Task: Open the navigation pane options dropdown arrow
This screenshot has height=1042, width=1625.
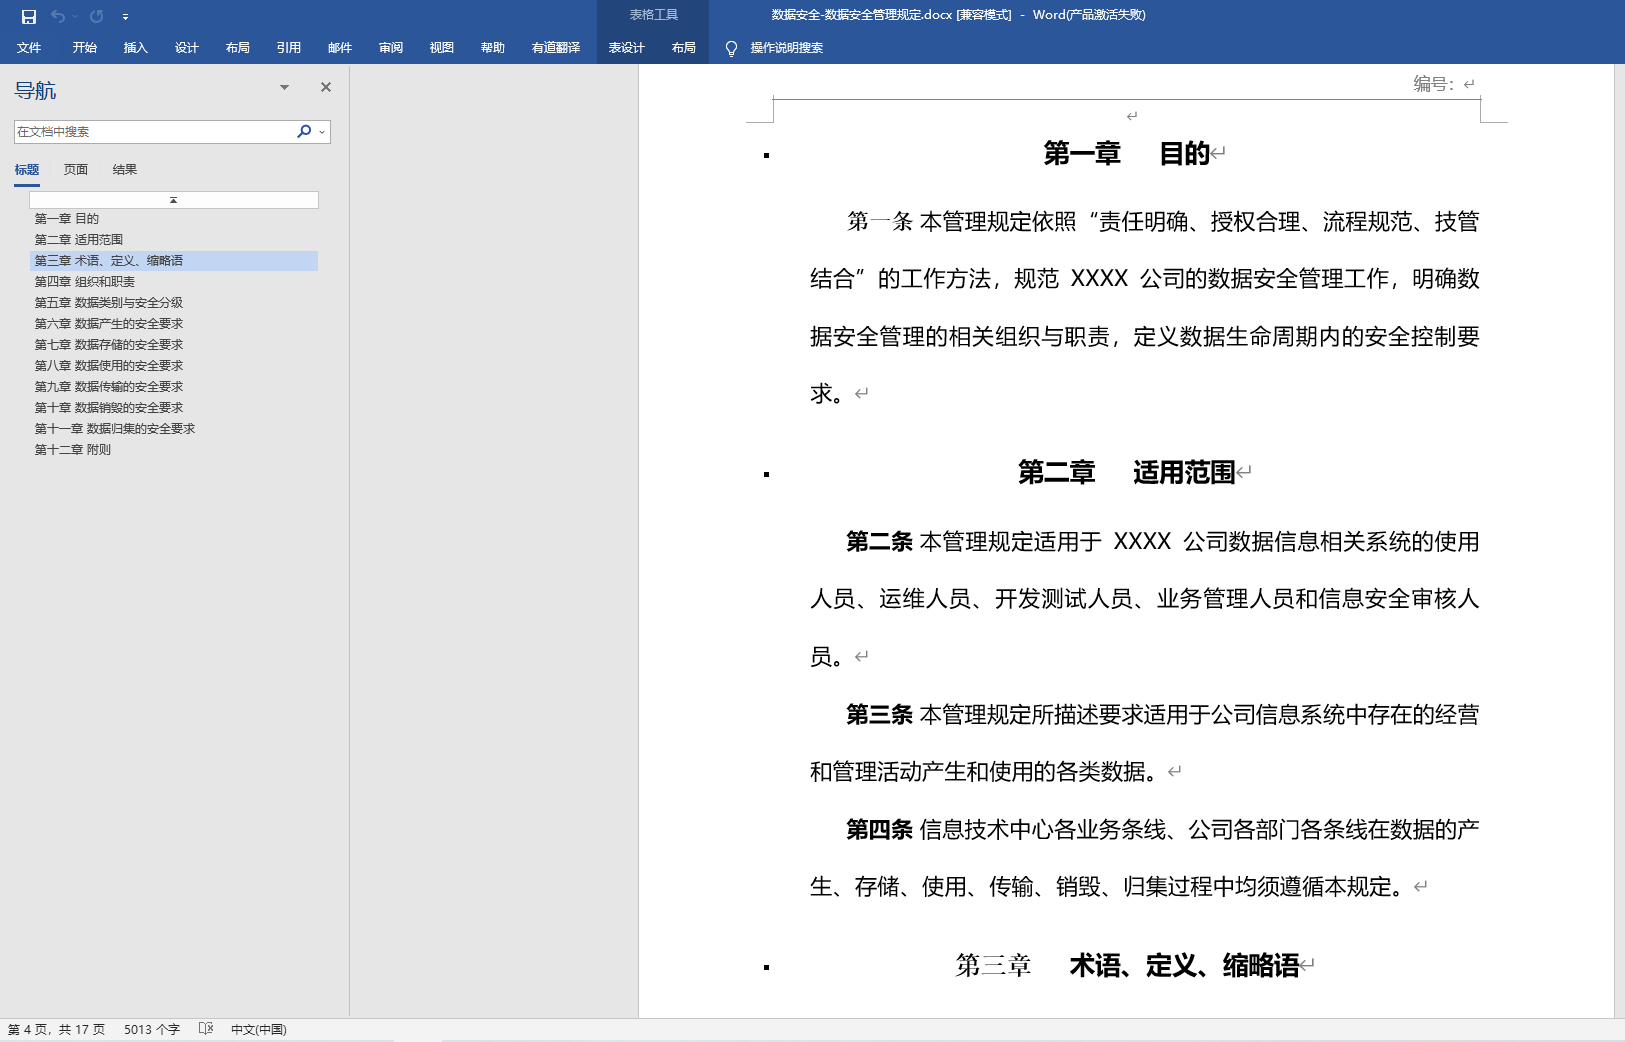Action: [x=285, y=87]
